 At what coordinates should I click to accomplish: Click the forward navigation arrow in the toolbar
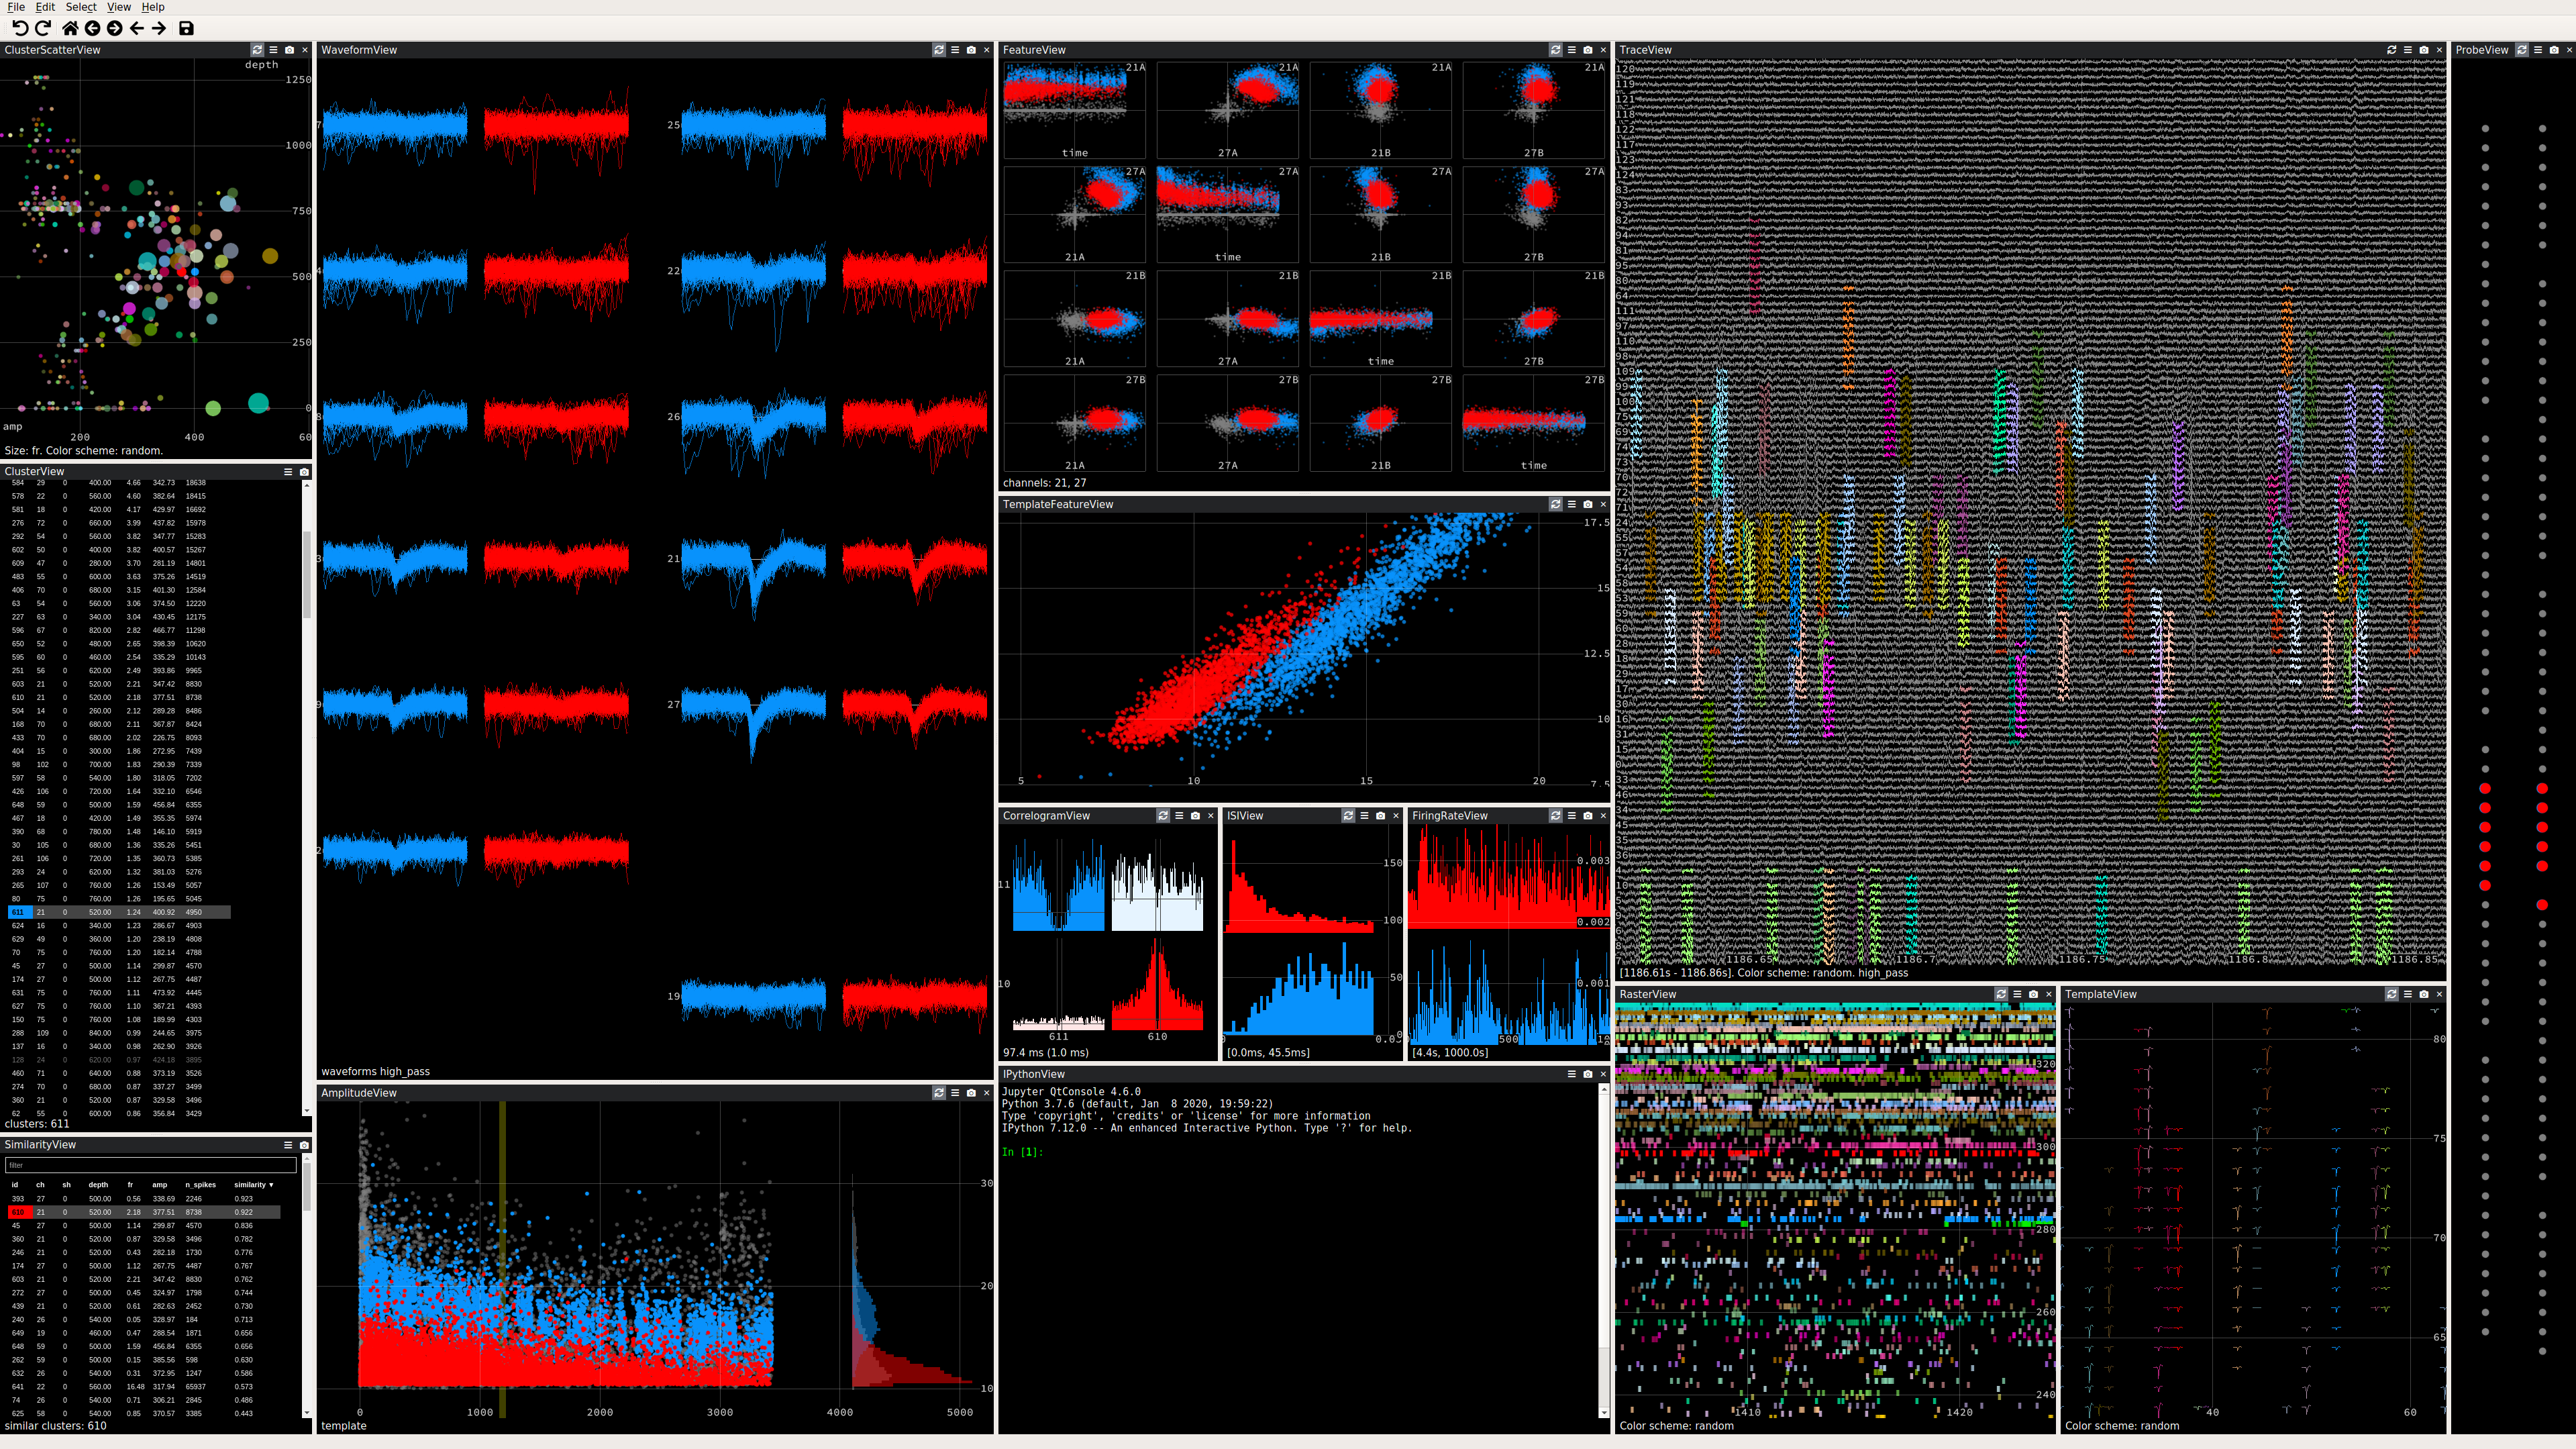click(x=160, y=28)
